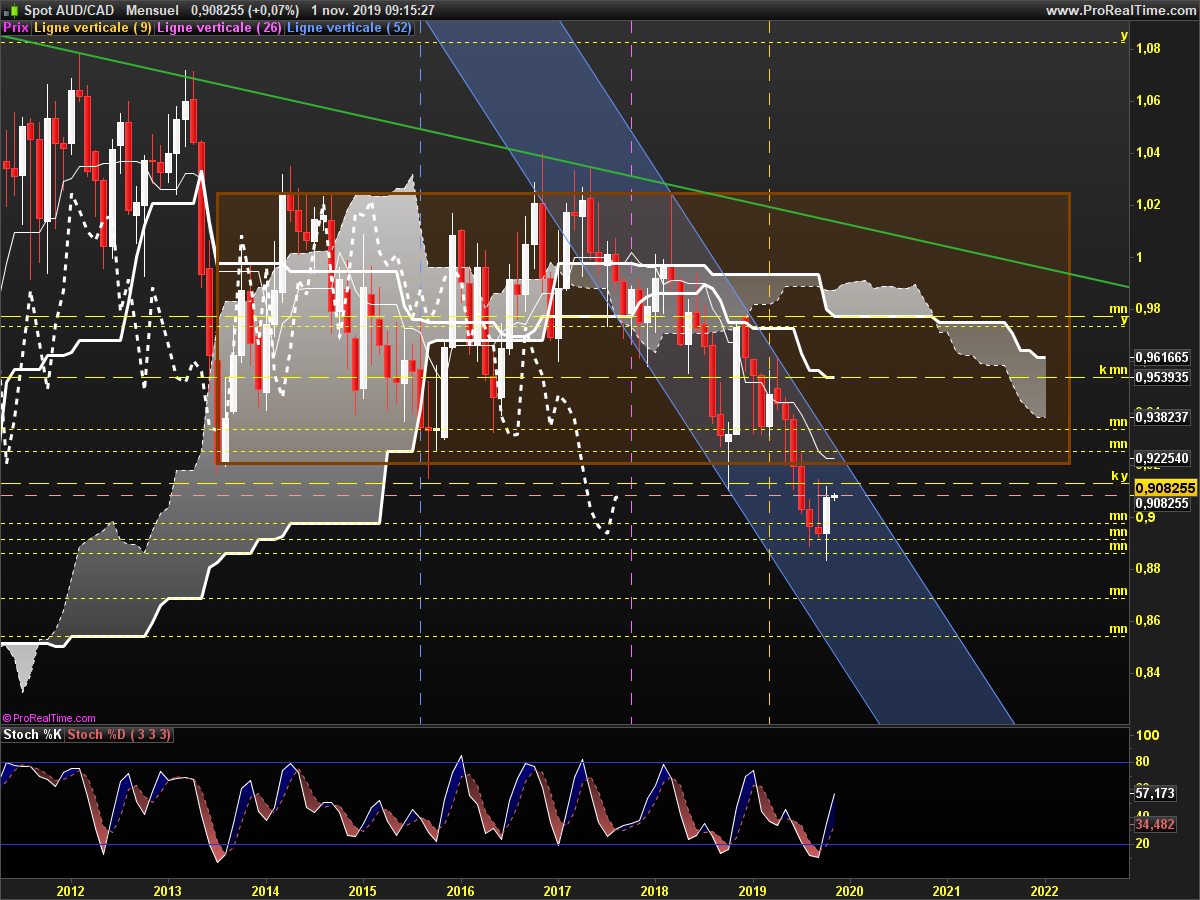The width and height of the screenshot is (1200, 900).
Task: Click the 2020 year on time axis
Action: click(849, 890)
